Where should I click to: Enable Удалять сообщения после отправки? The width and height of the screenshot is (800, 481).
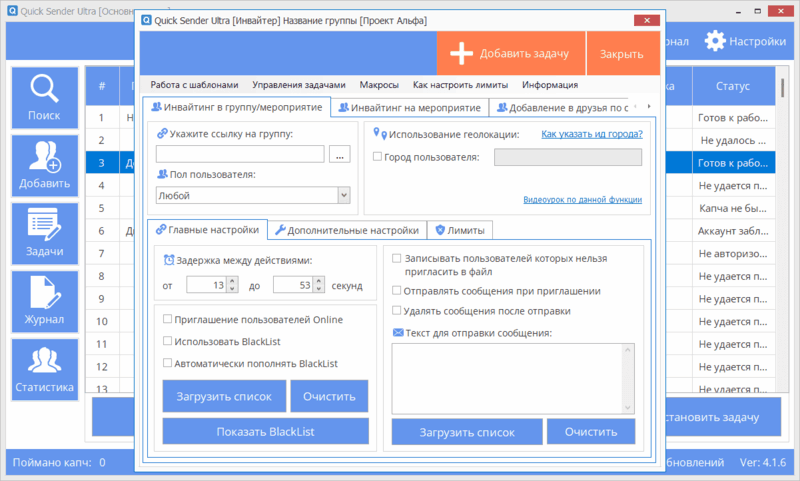point(396,310)
